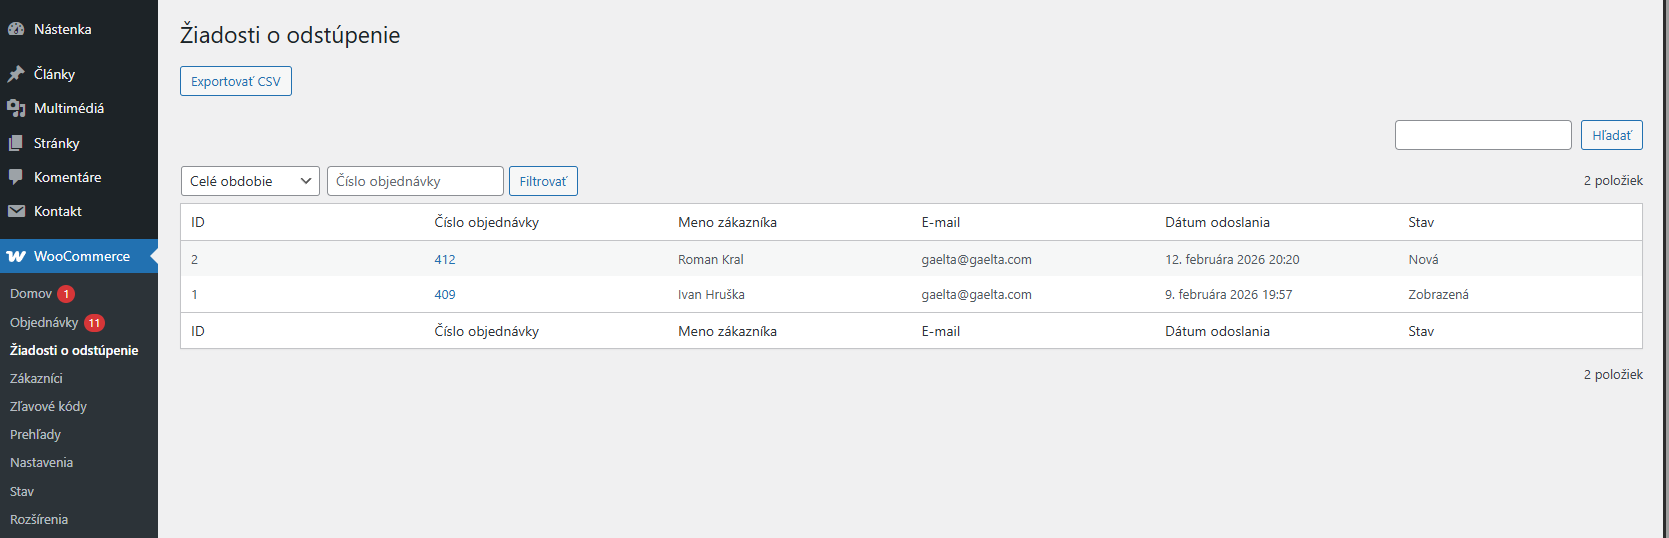Click the Multimédiá media icon
Viewport: 1669px width, 538px height.
[x=16, y=108]
